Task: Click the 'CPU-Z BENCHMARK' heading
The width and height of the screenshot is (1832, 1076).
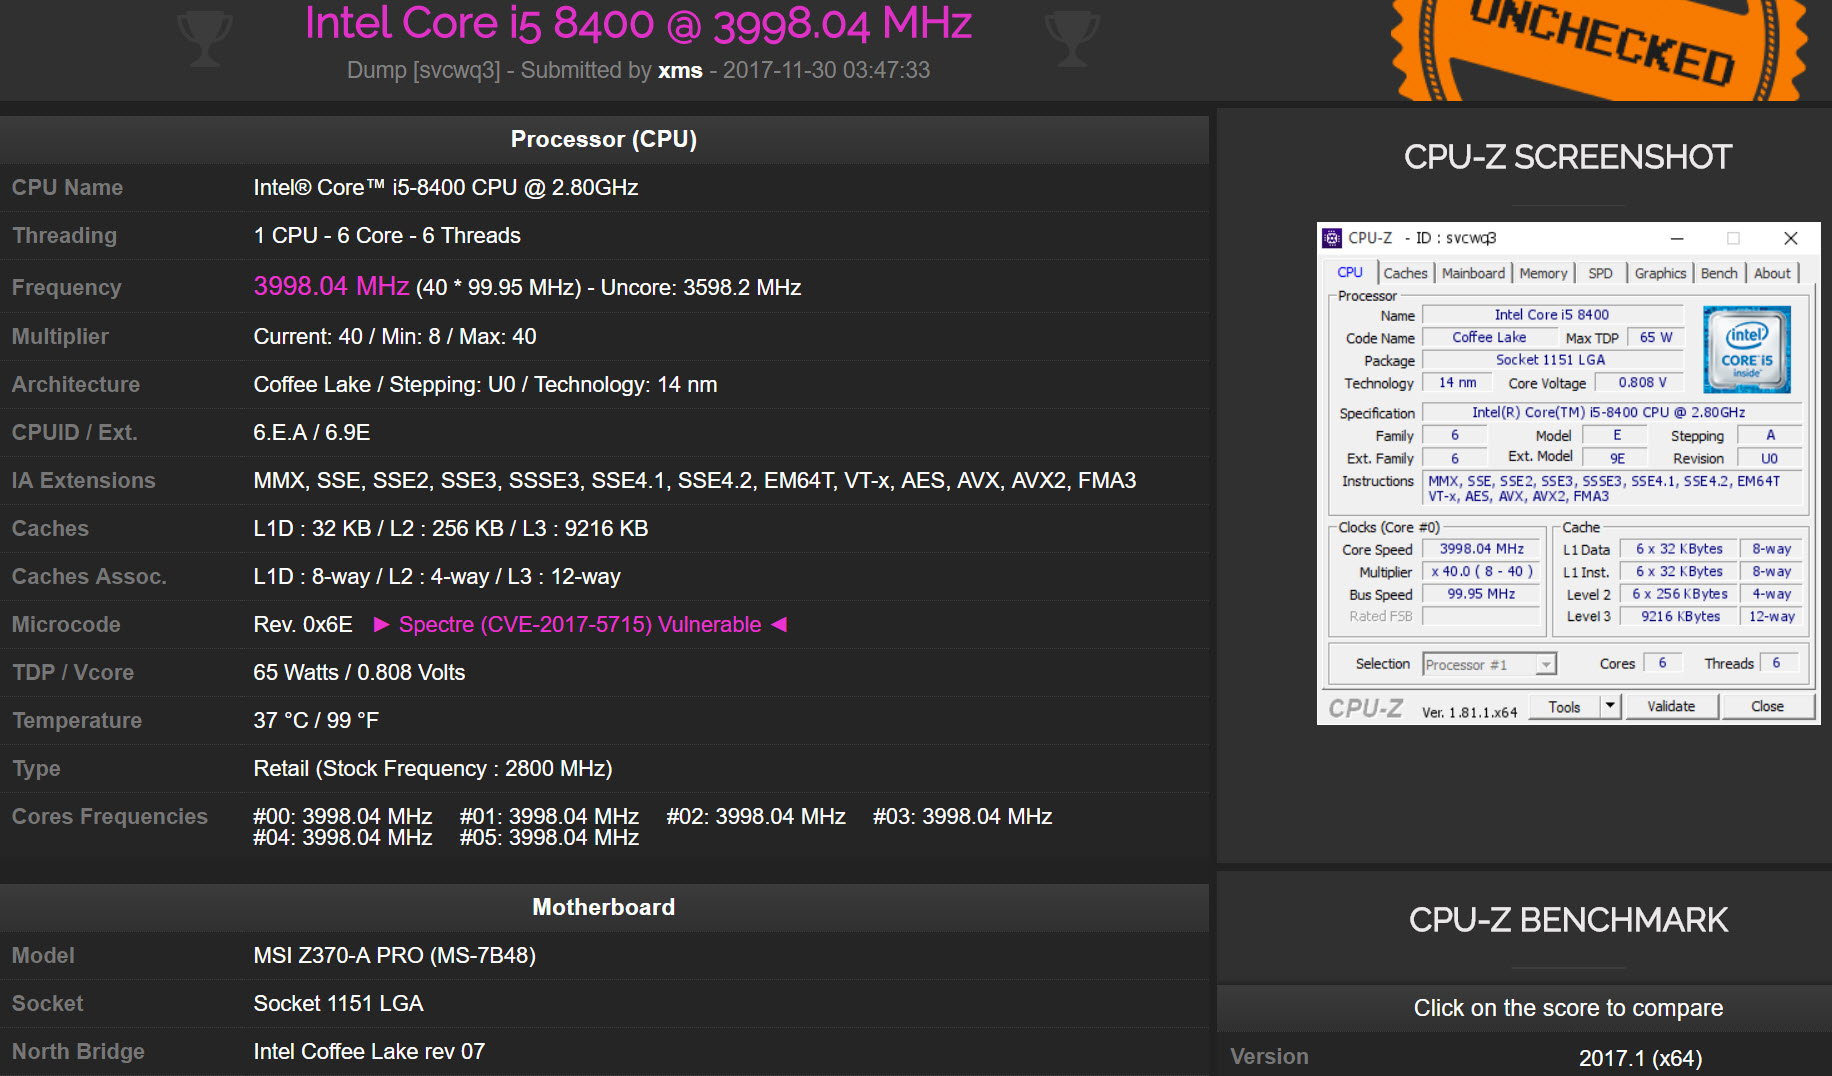Action: pyautogui.click(x=1568, y=920)
